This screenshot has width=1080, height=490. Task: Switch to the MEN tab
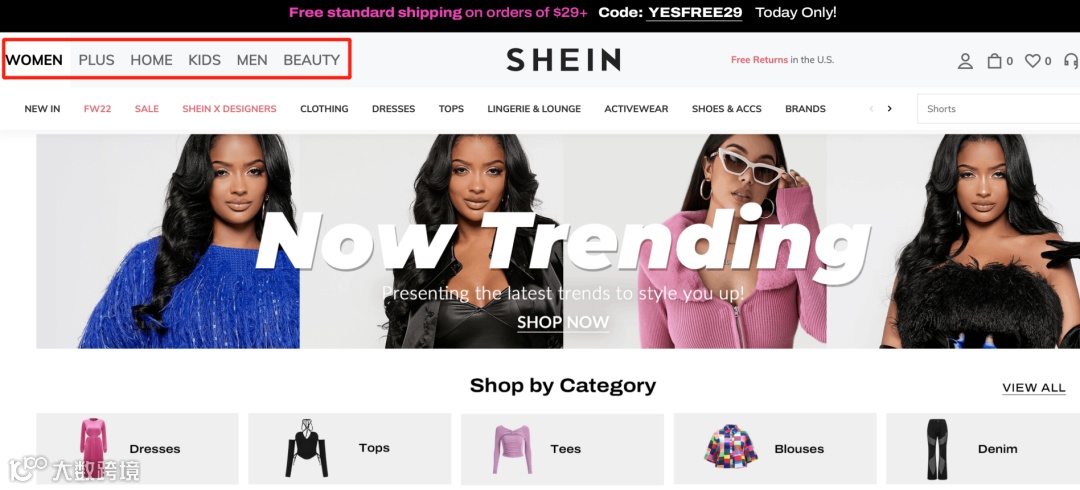point(252,60)
